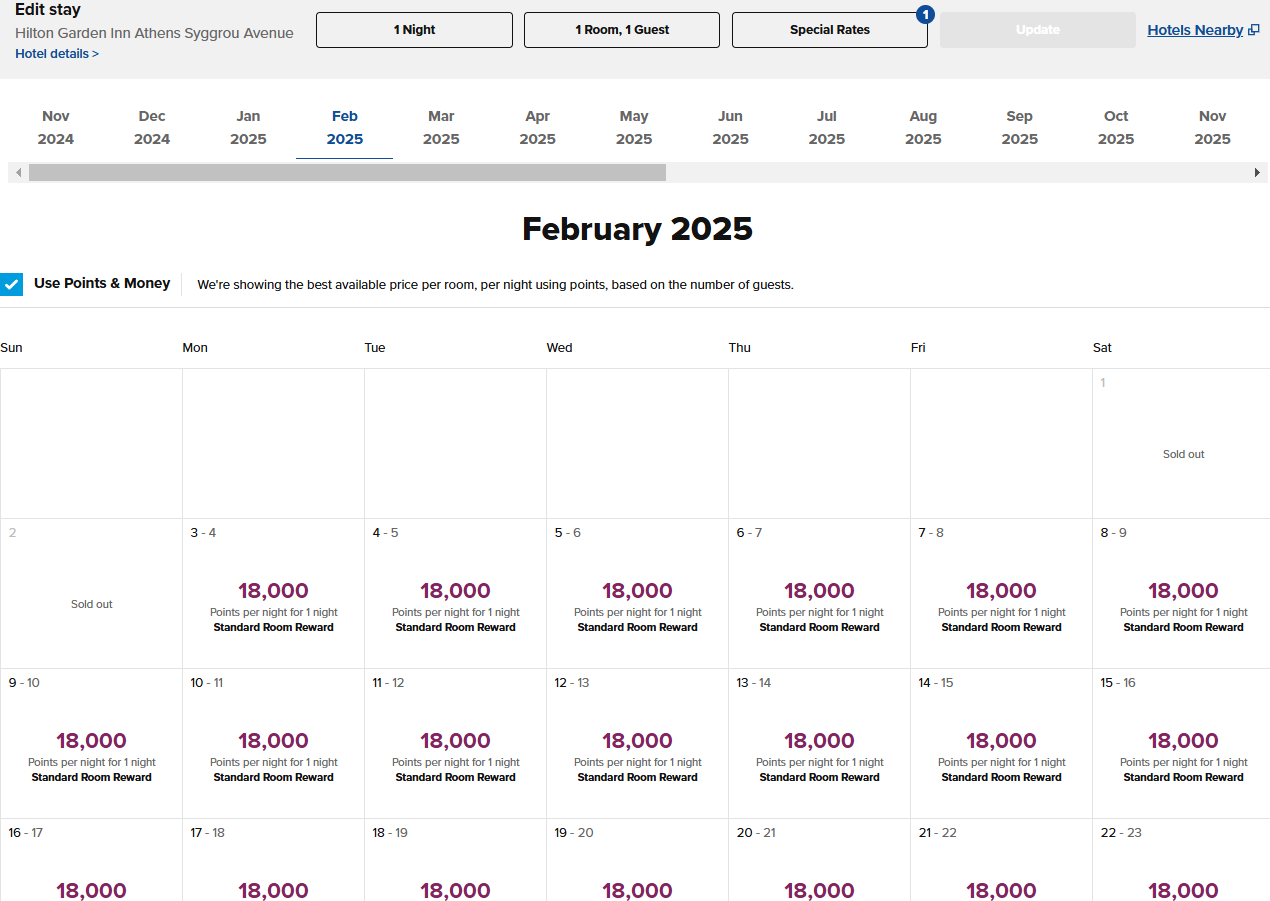Screen dimensions: 1270x901
Task: Open the Special Rates options
Action: [829, 30]
